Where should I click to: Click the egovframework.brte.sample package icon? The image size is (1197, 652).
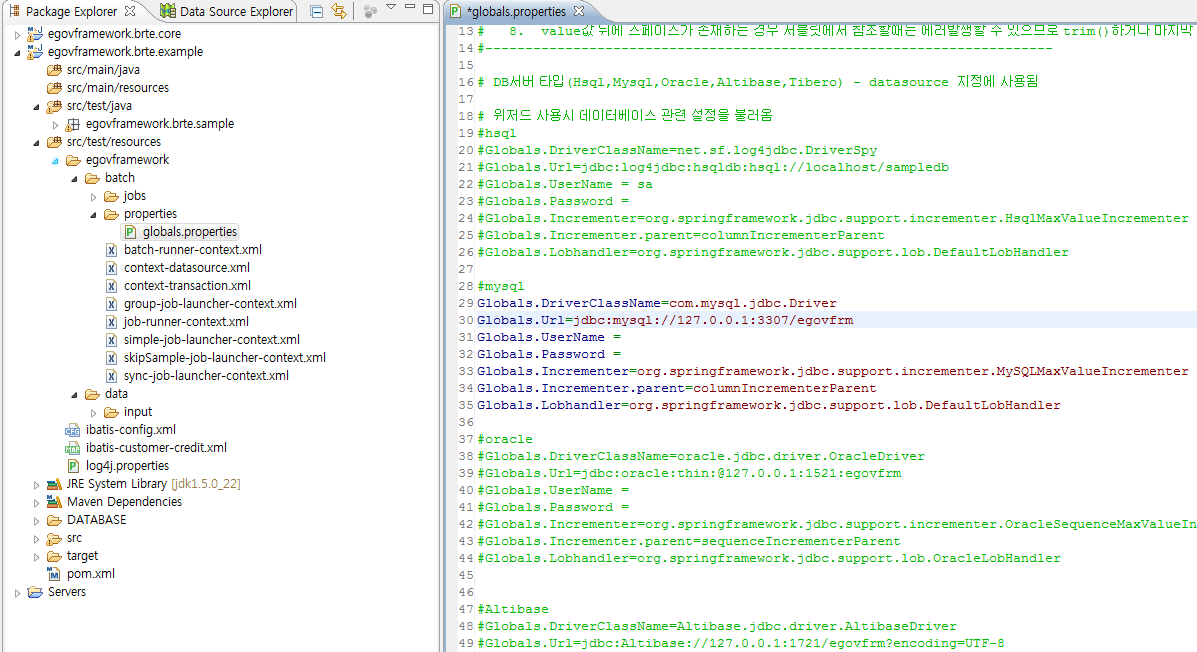(73, 124)
